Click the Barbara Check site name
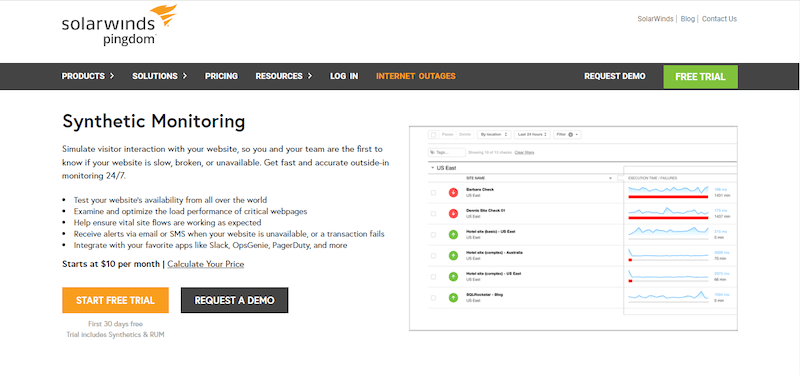800x375 pixels. click(480, 189)
